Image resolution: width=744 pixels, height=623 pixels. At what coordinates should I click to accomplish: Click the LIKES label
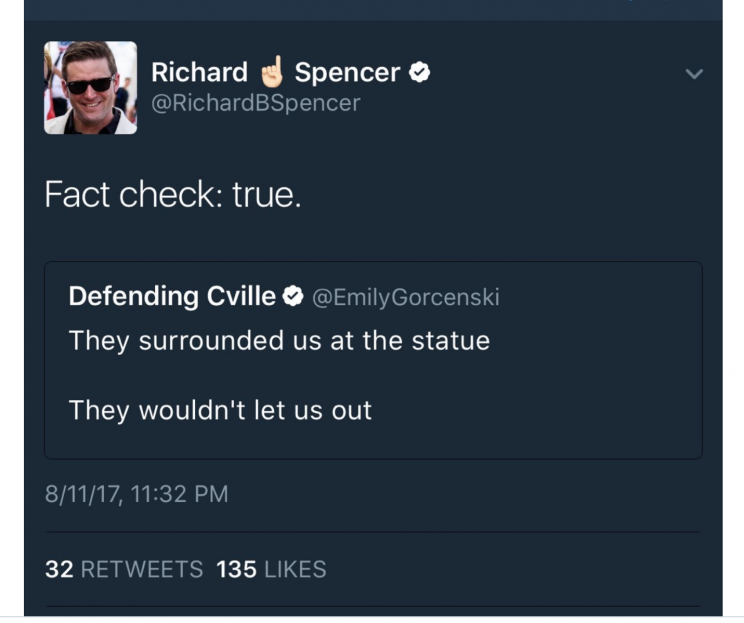tap(294, 569)
